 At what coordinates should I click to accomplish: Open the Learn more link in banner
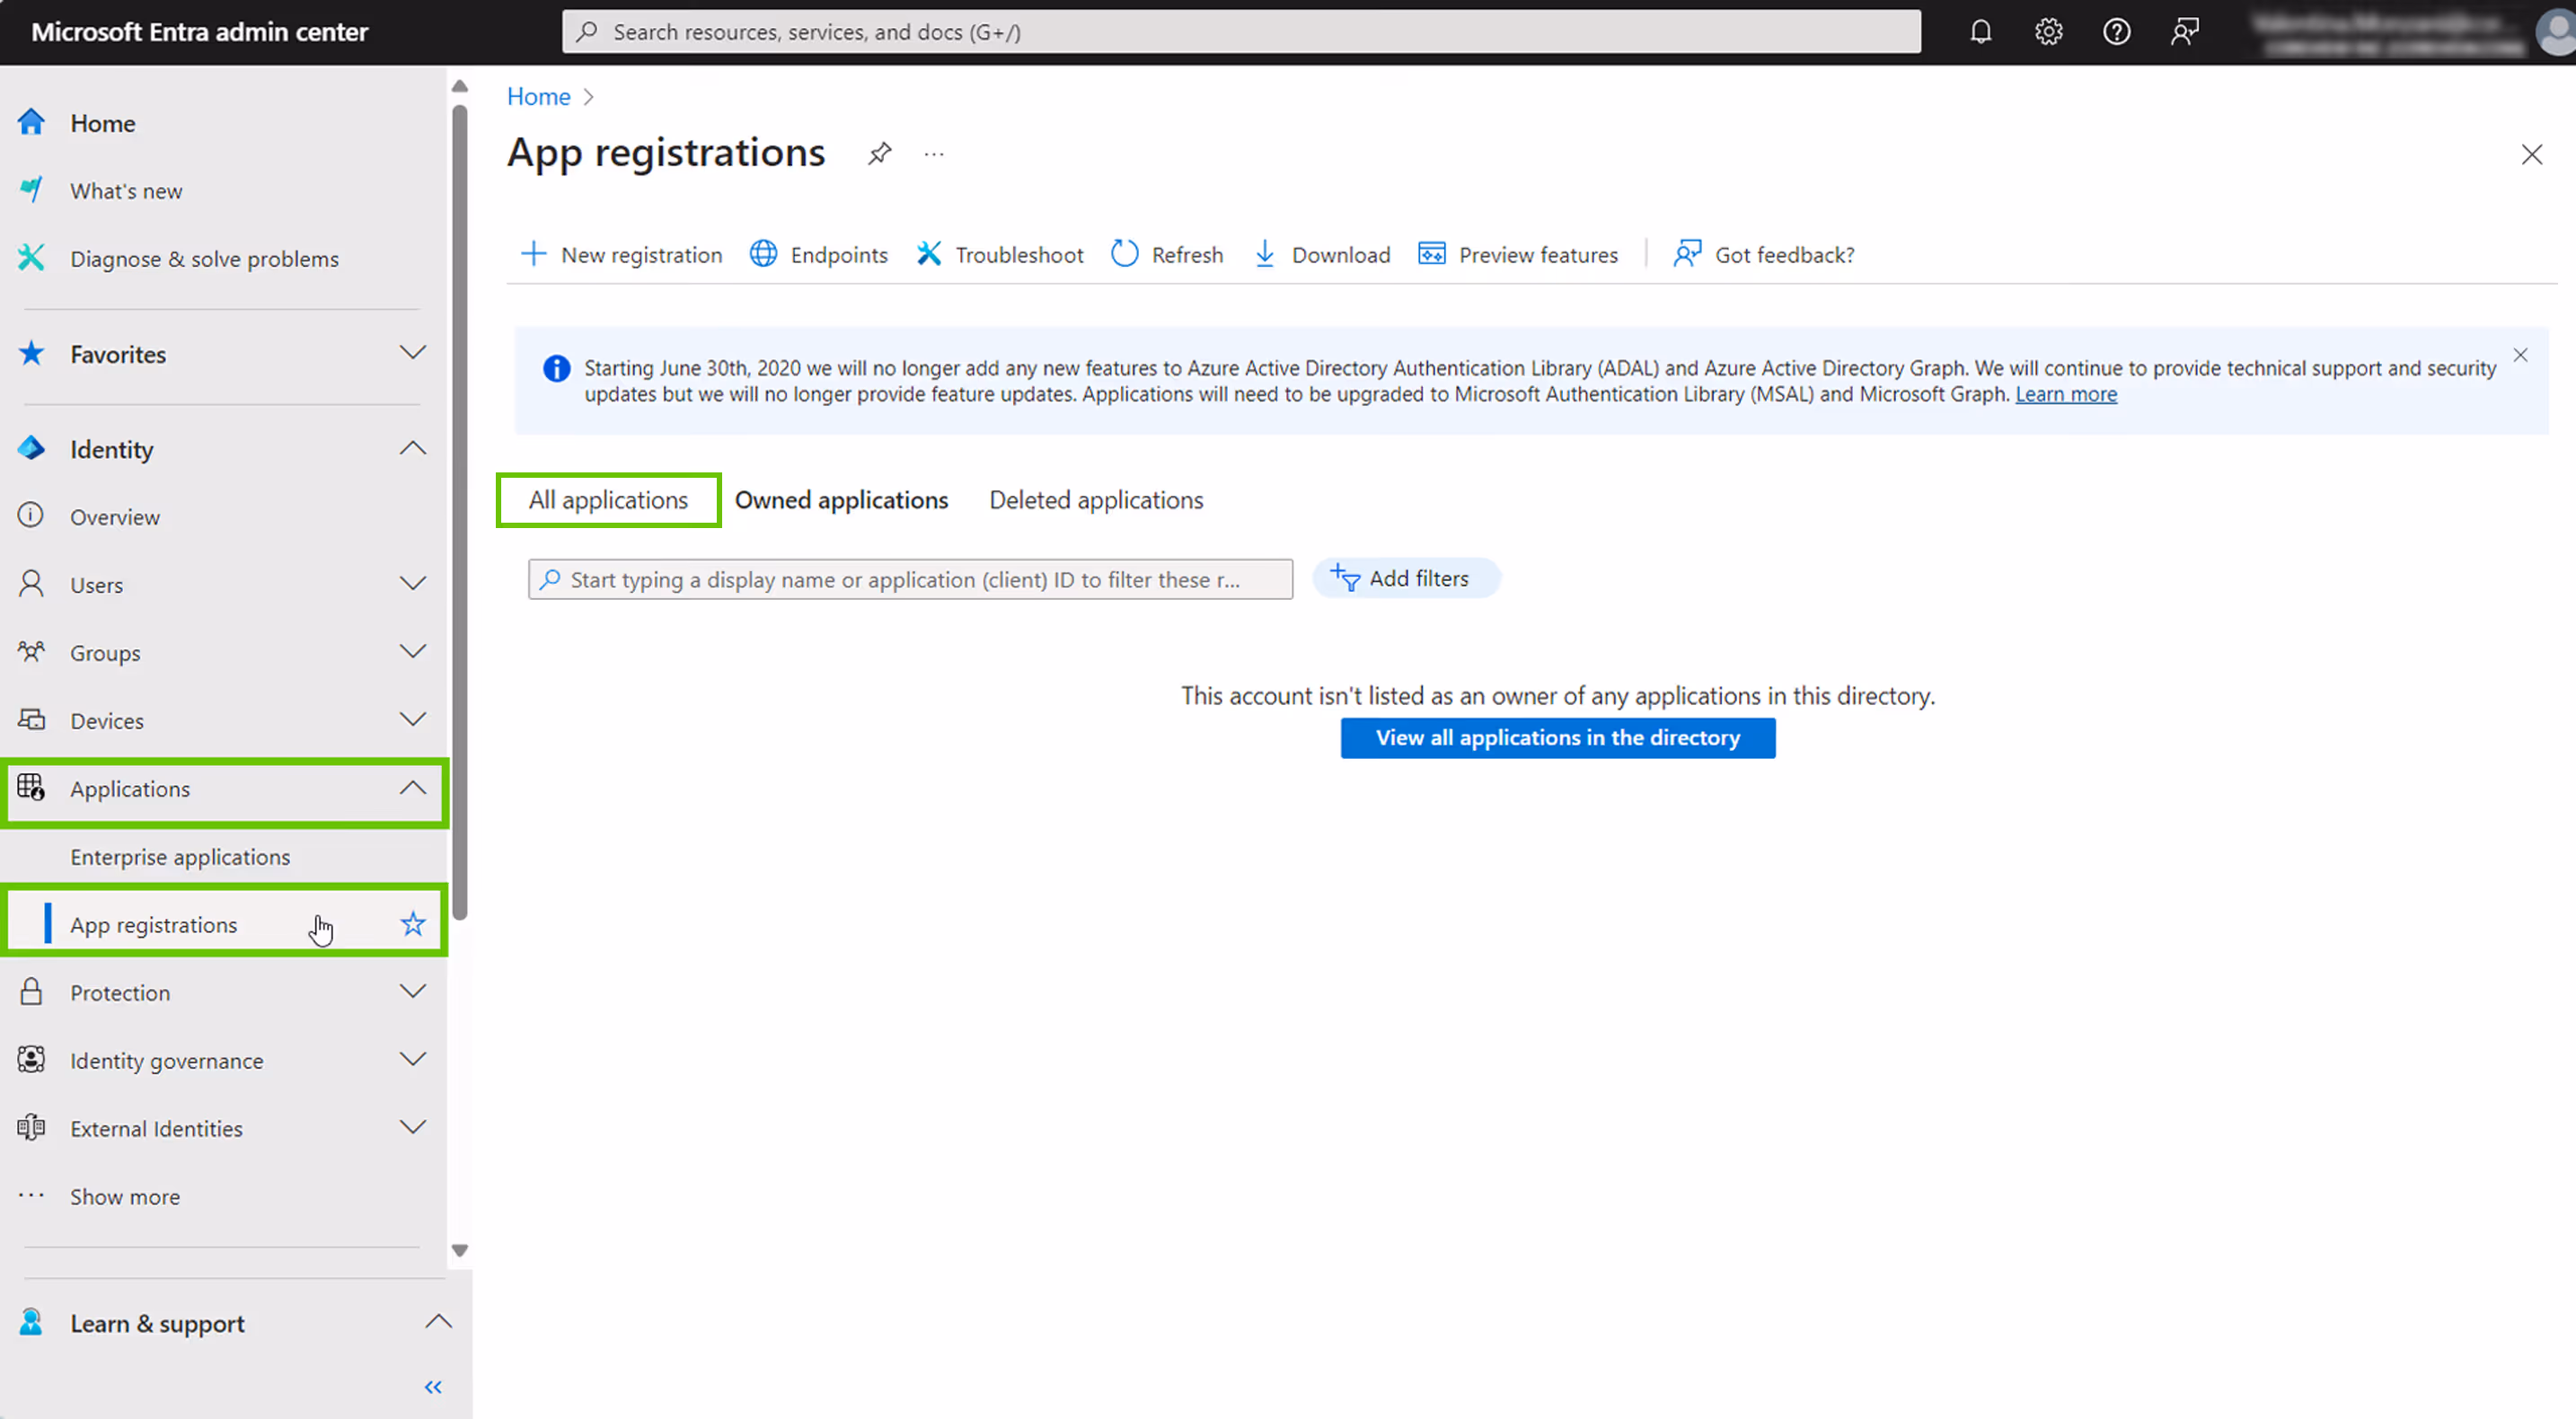click(2065, 394)
